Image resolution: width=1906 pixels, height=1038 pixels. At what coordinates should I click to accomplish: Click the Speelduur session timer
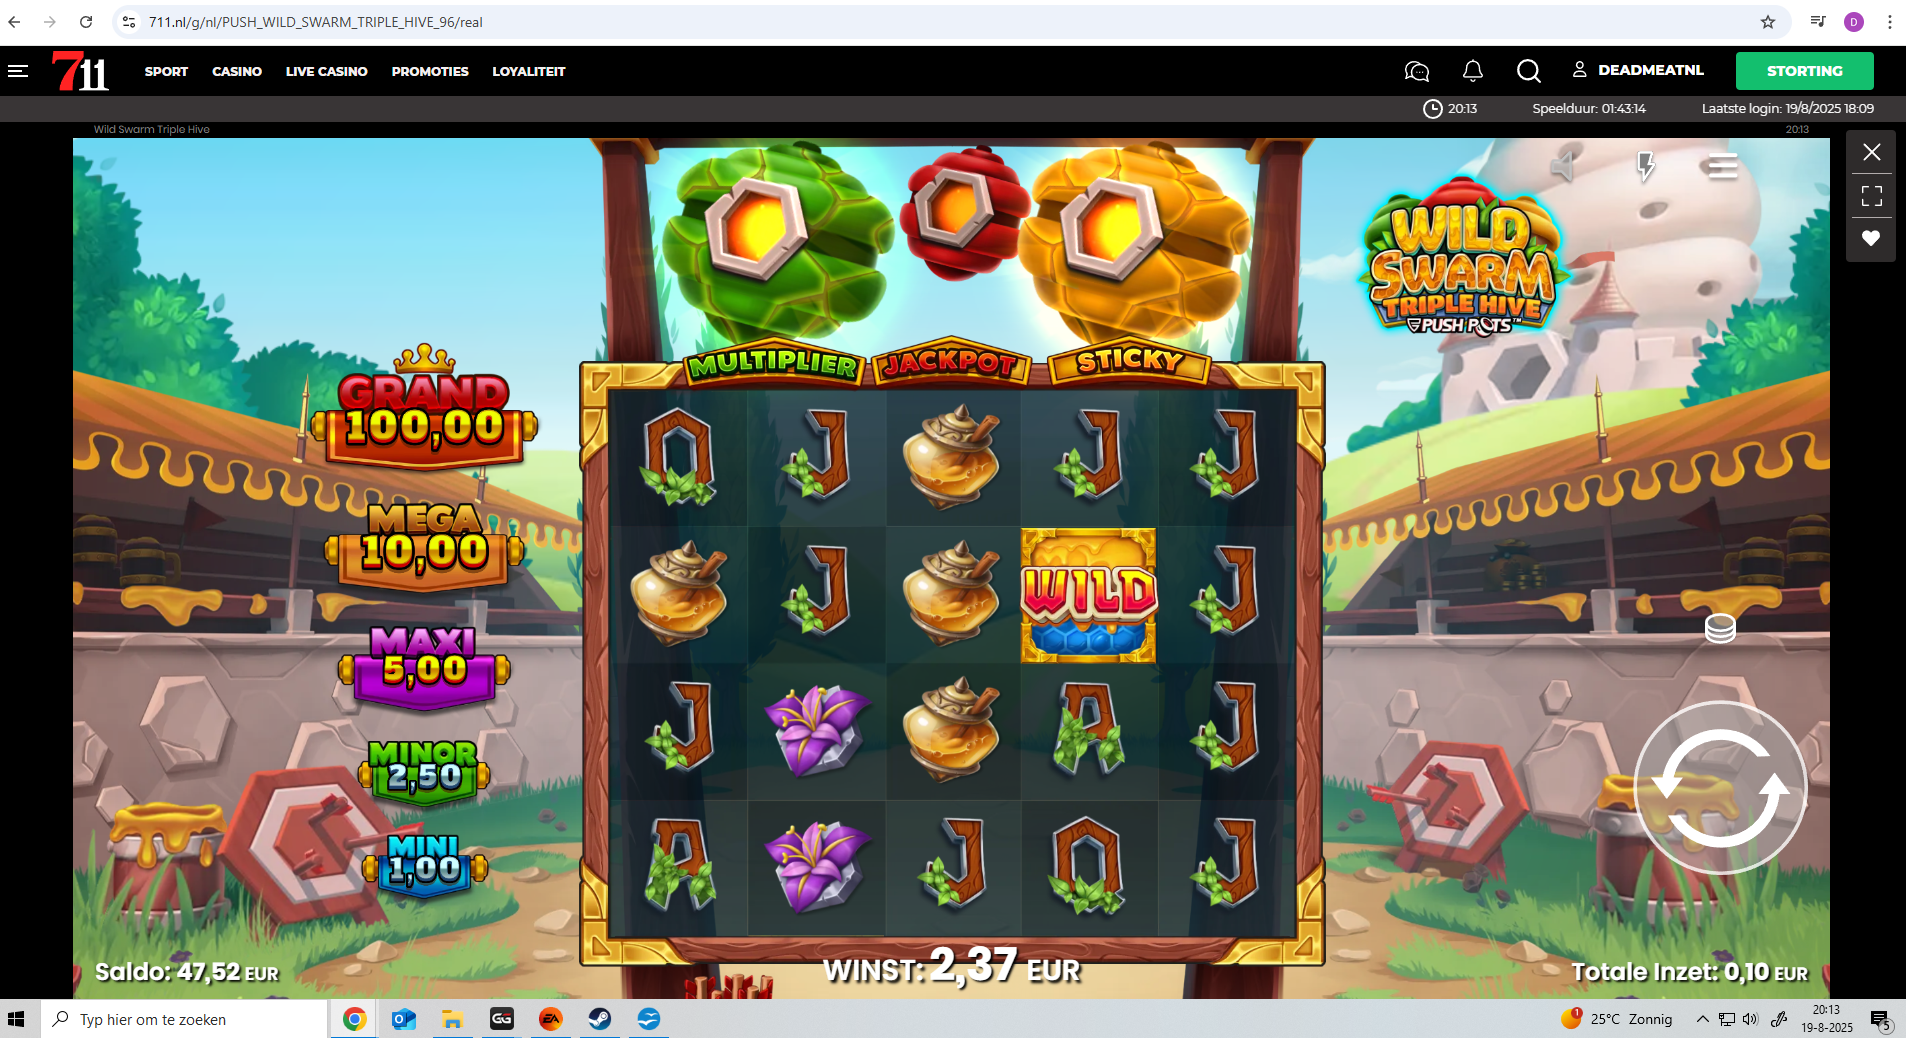1589,108
